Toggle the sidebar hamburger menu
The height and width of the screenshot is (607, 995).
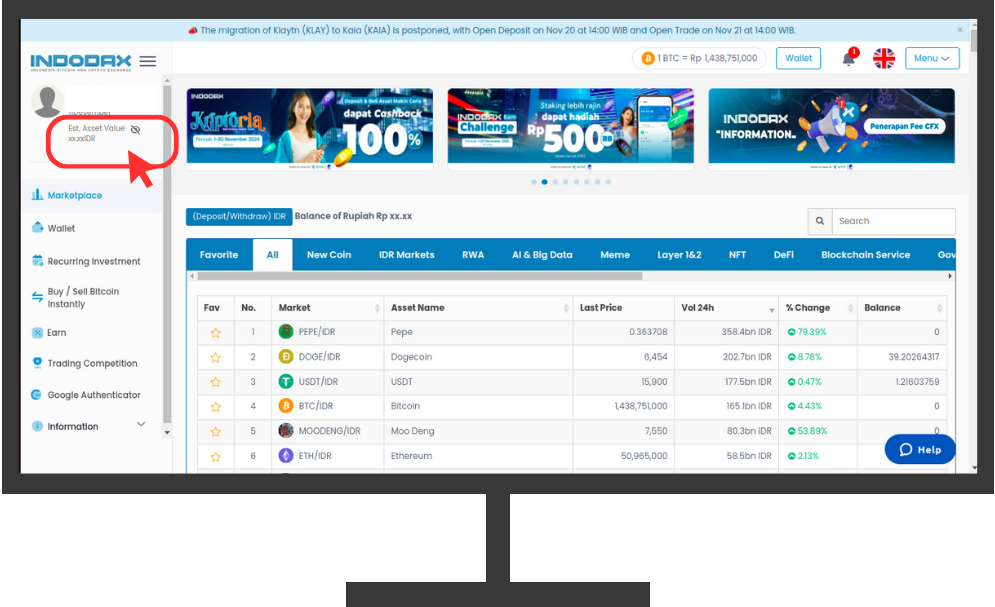pos(148,61)
